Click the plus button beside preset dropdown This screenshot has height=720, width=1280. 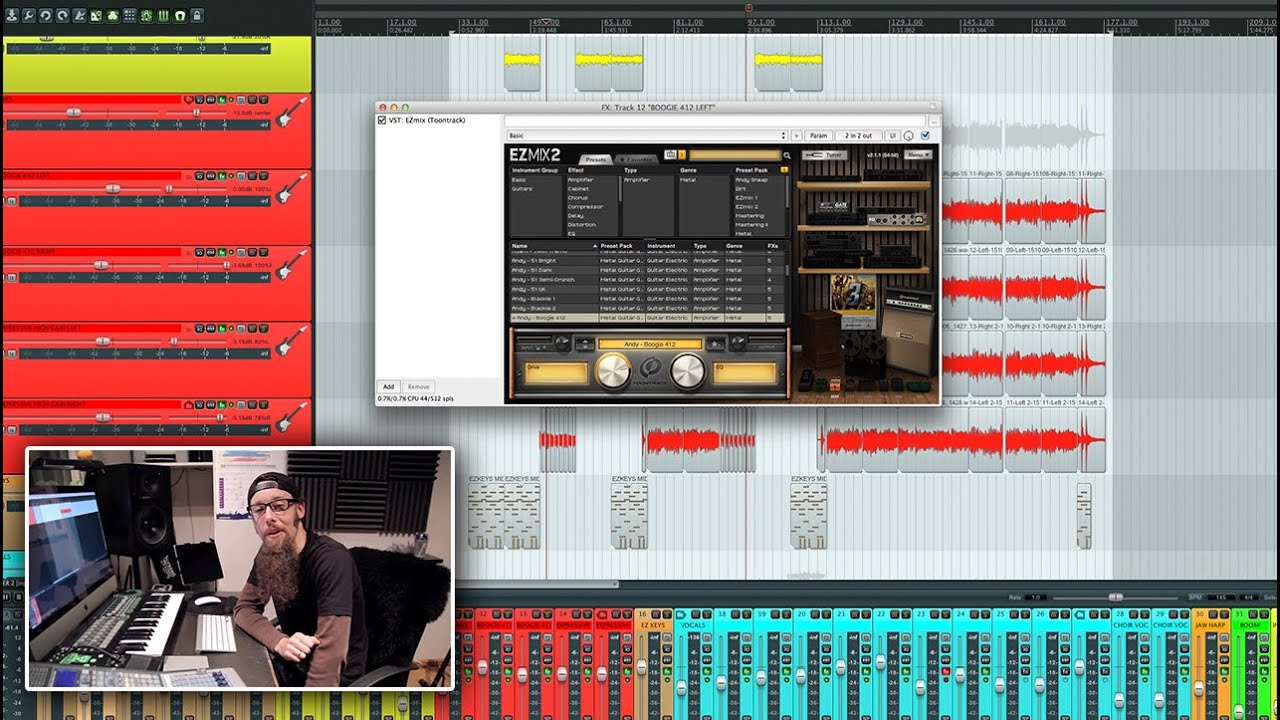[x=796, y=135]
